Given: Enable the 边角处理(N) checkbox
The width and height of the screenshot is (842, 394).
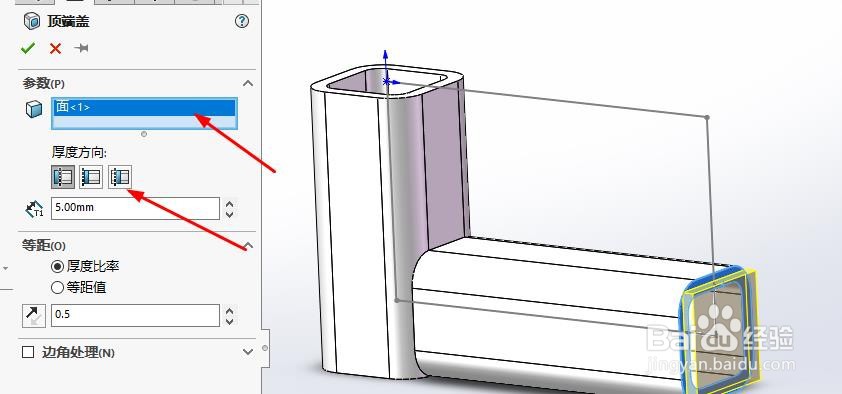Looking at the screenshot, I should (x=28, y=353).
